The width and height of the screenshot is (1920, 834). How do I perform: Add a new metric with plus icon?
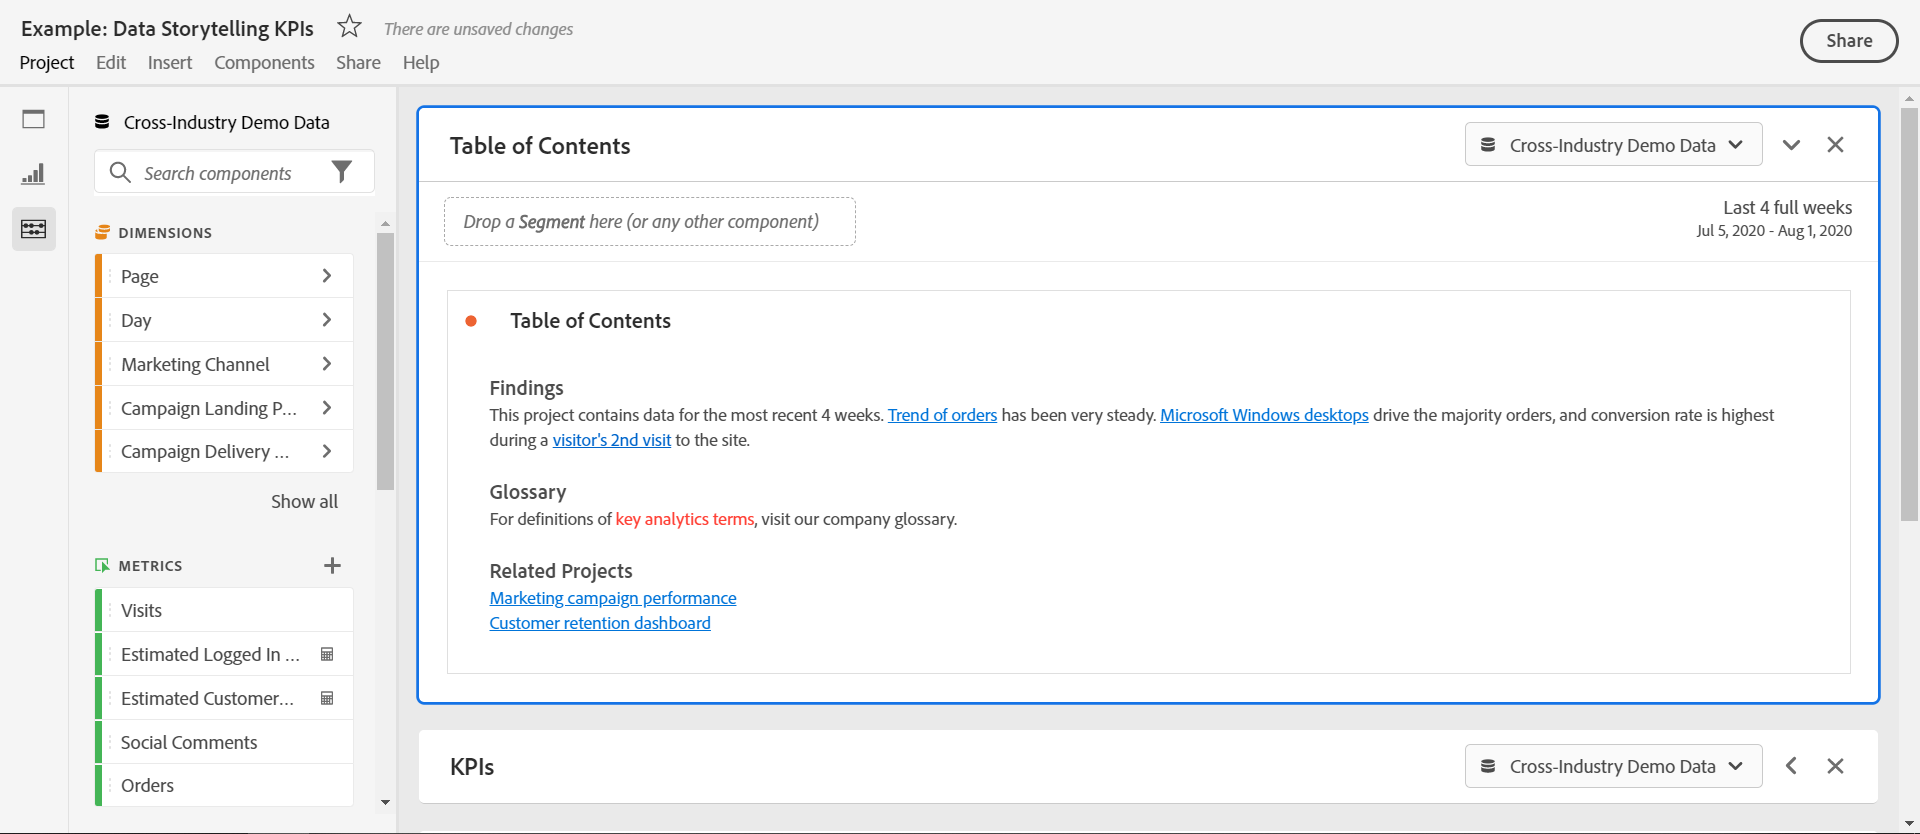333,565
